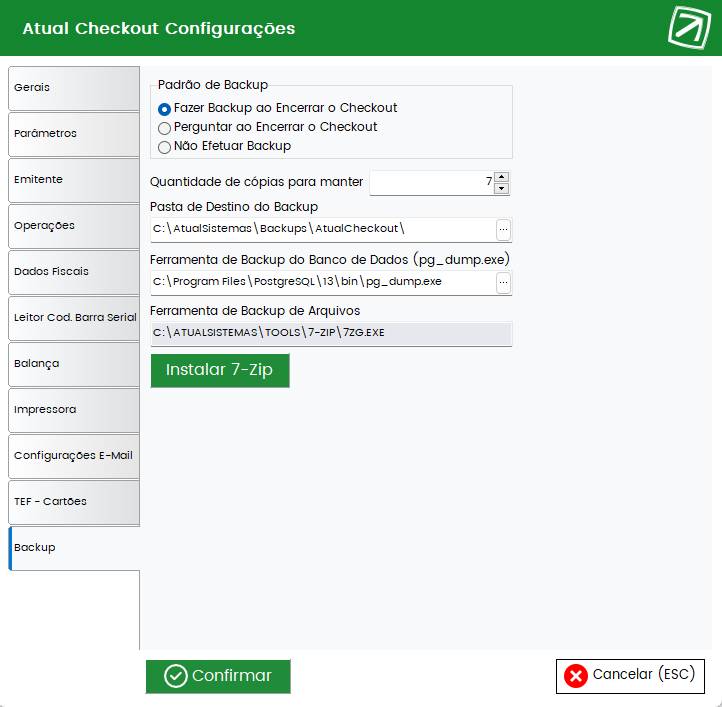This screenshot has width=722, height=707.
Task: Open the Dados Fiscais tab
Action: pos(74,272)
